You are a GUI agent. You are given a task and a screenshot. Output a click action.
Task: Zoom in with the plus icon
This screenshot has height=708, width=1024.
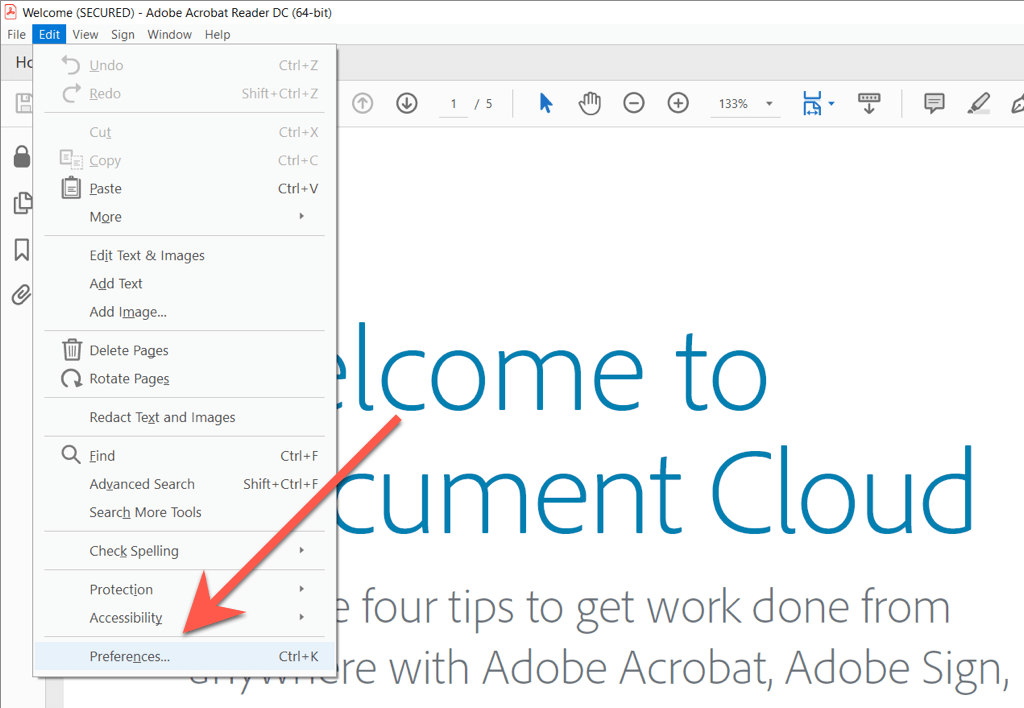(x=678, y=103)
